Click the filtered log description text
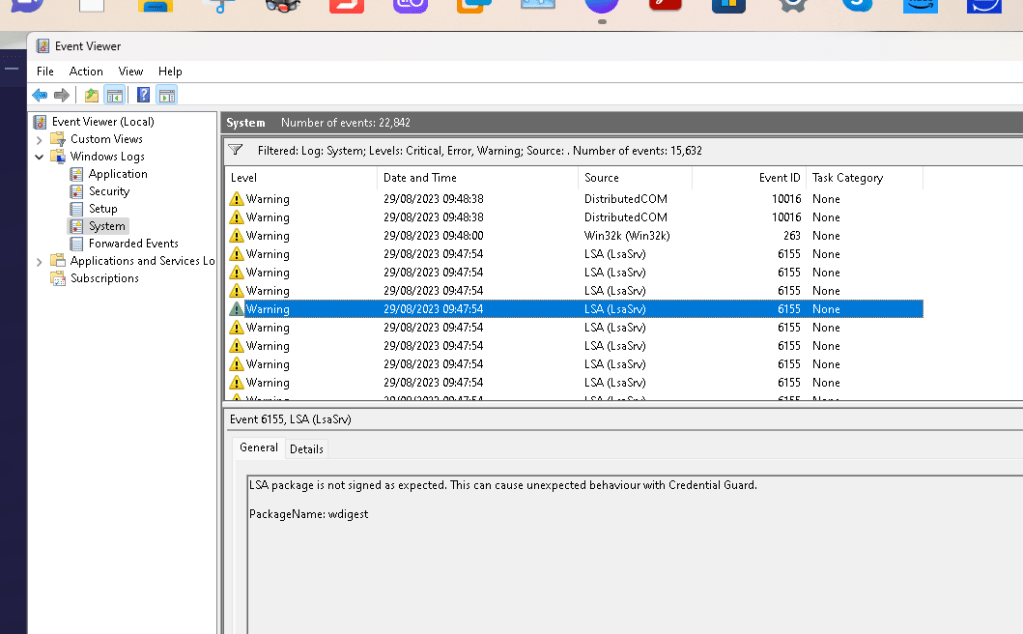 [x=480, y=151]
